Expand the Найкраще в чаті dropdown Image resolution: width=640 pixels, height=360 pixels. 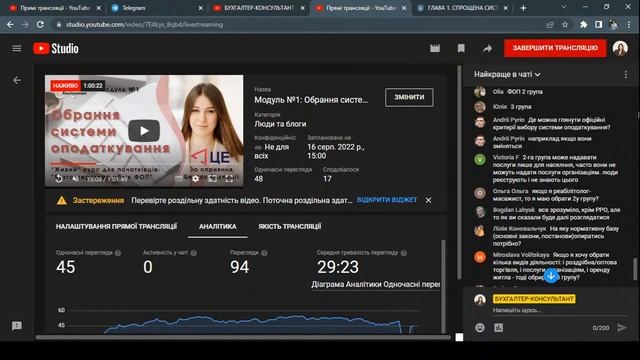pyautogui.click(x=507, y=74)
